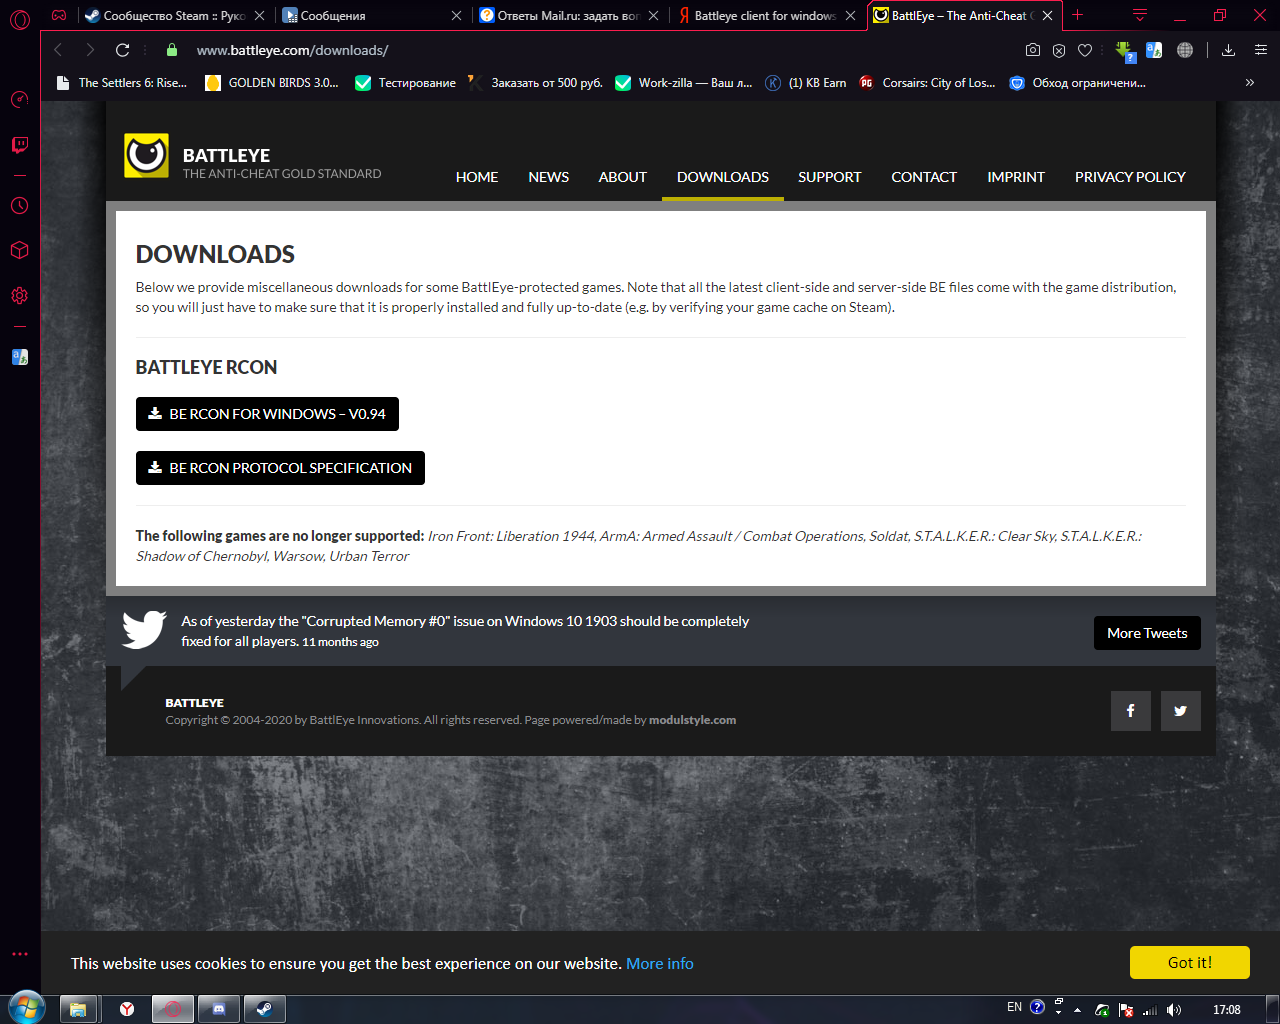
Task: Click the address bar URL field
Action: pyautogui.click(x=600, y=50)
